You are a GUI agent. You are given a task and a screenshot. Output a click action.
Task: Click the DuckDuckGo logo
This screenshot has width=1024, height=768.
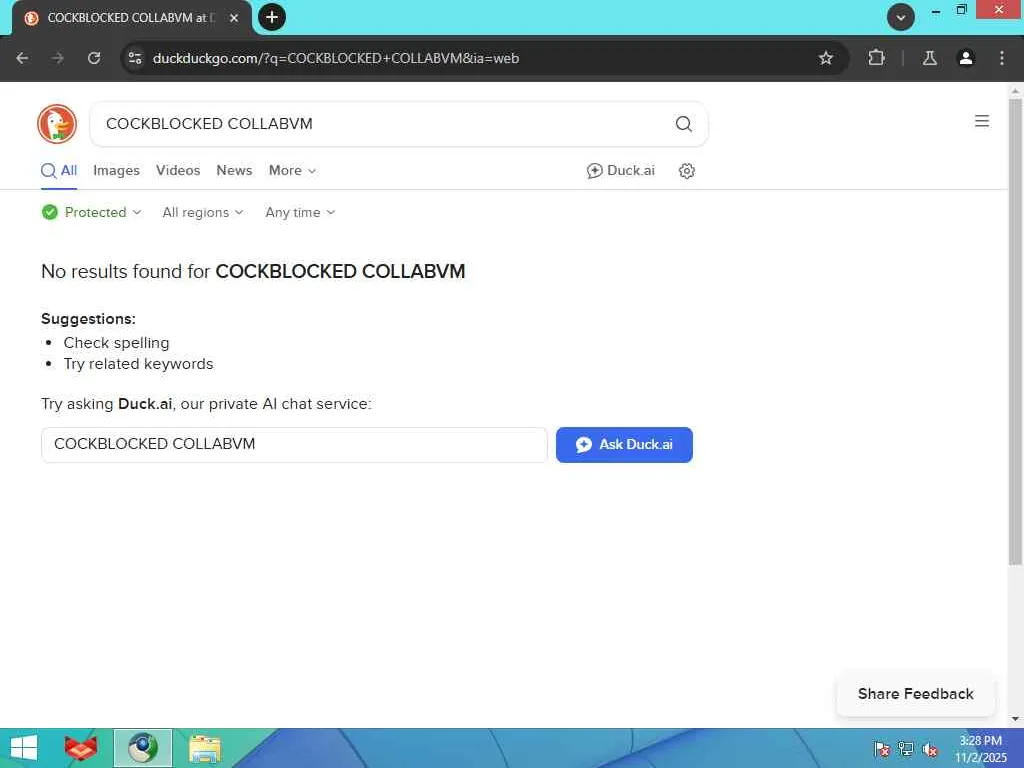(x=57, y=123)
